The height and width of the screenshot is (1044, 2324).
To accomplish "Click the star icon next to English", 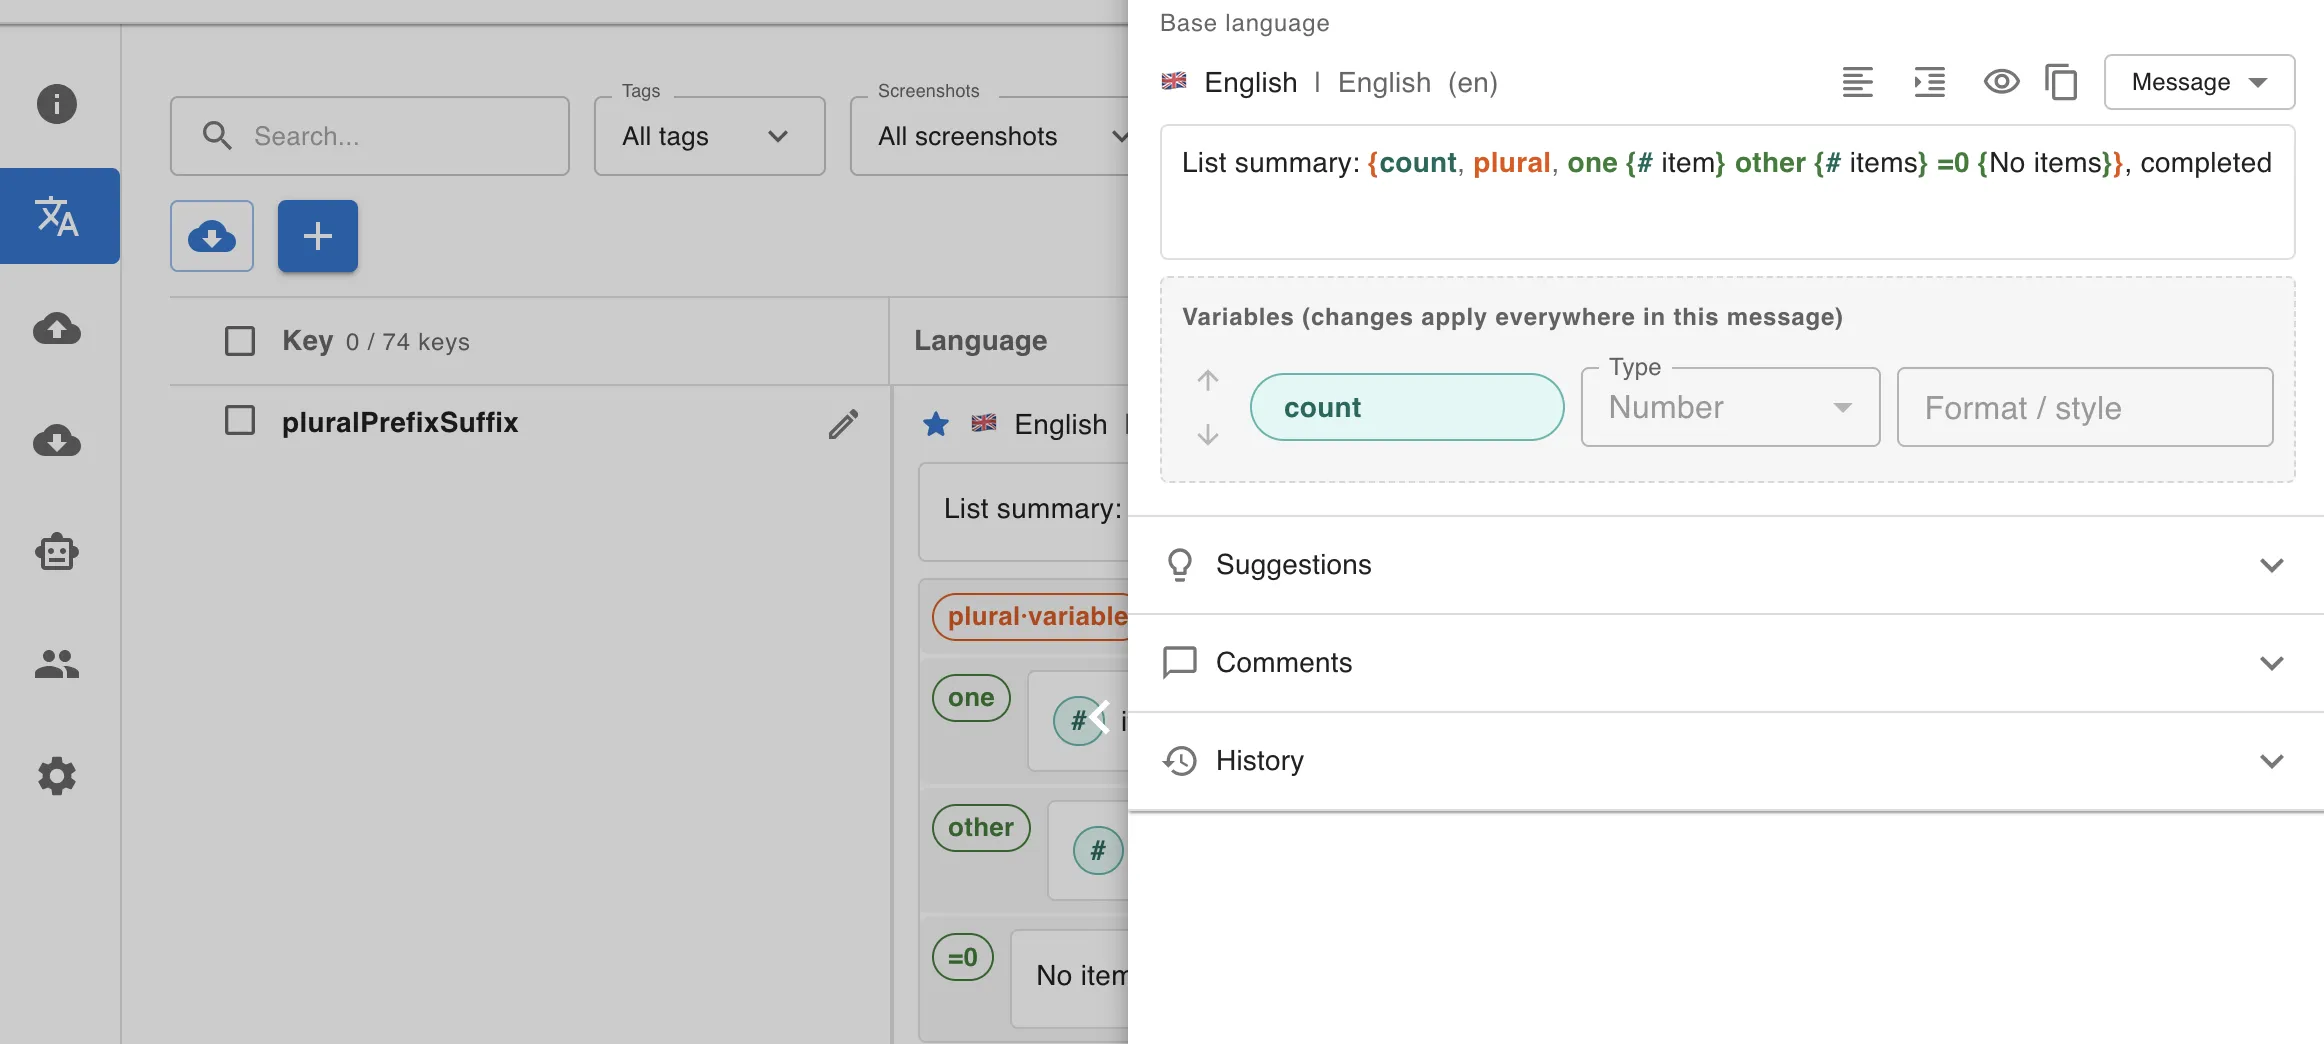I will (936, 424).
